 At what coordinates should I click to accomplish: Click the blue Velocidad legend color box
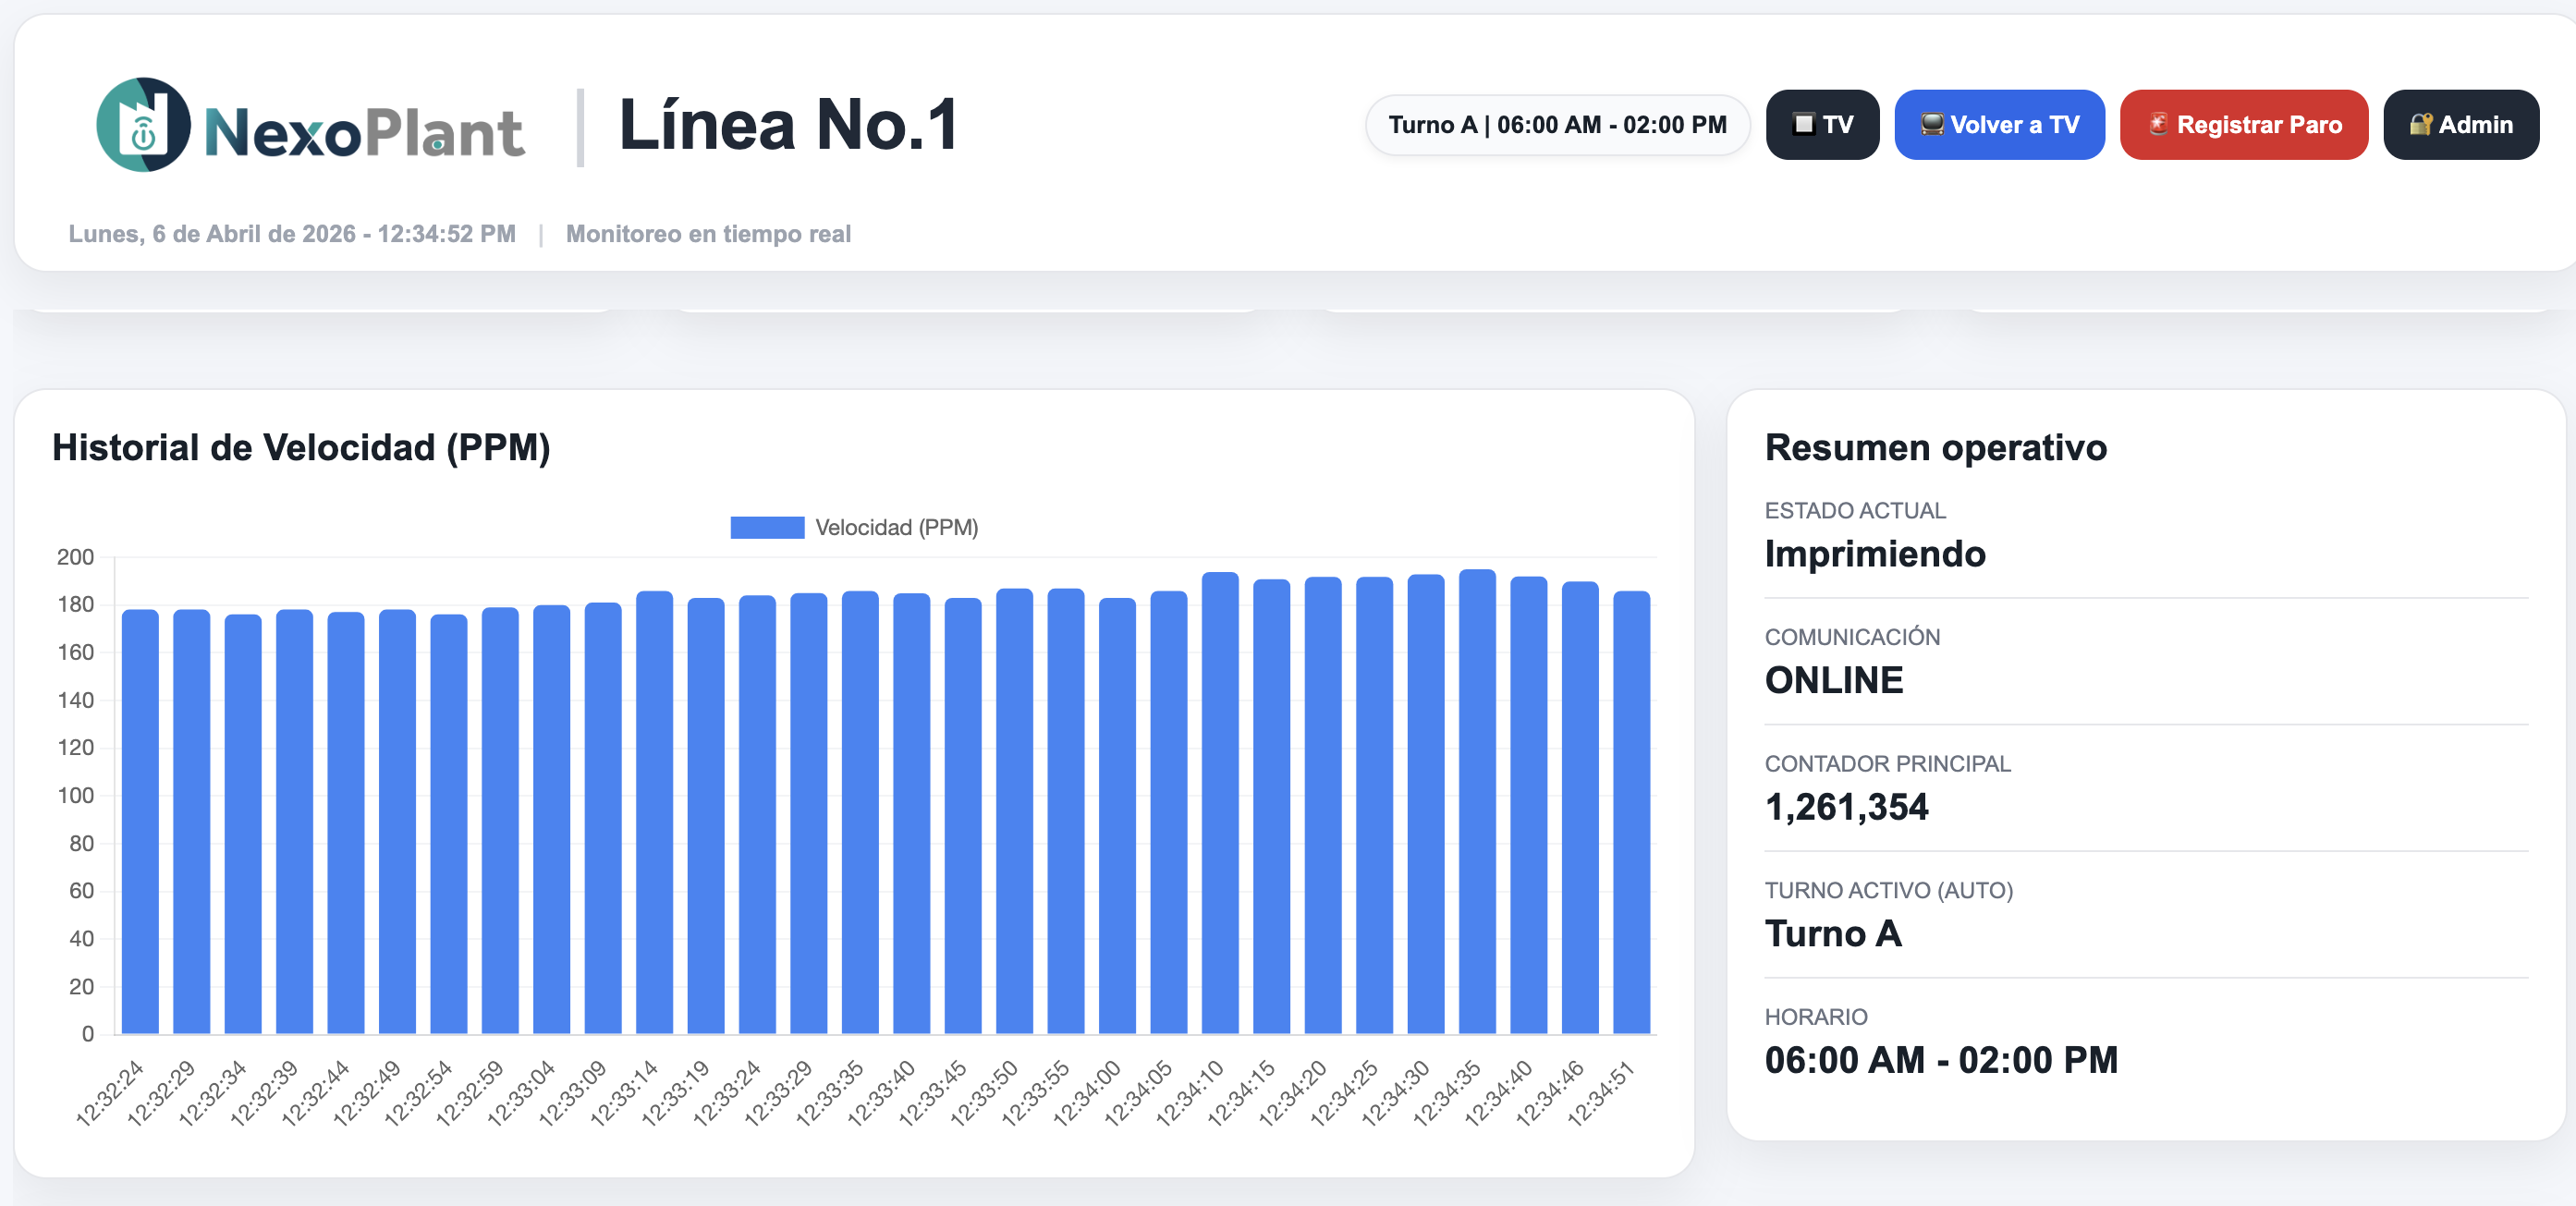click(x=767, y=527)
